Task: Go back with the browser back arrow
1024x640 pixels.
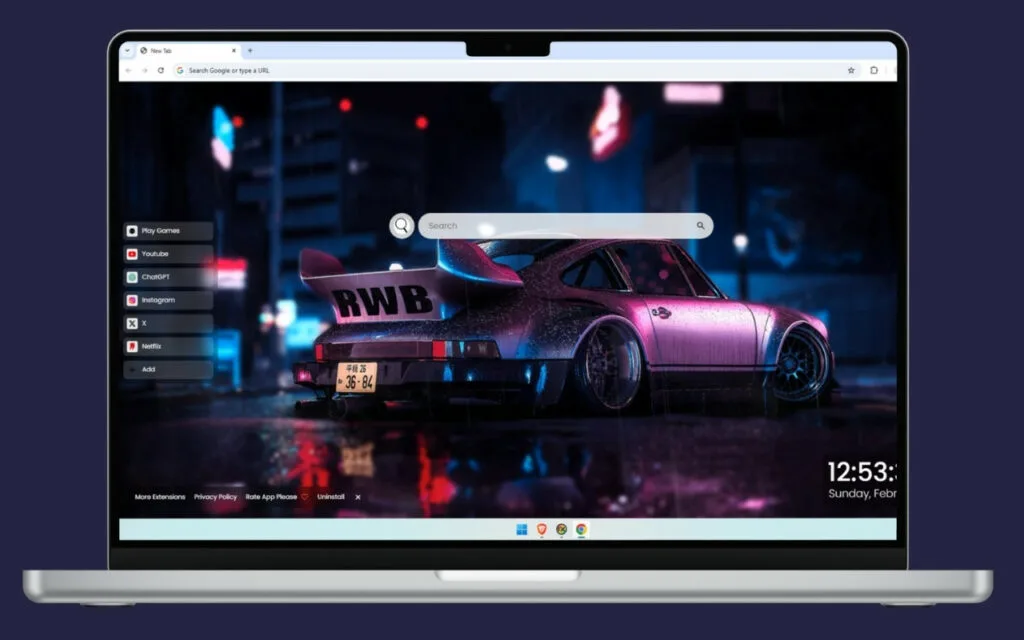Action: [129, 71]
